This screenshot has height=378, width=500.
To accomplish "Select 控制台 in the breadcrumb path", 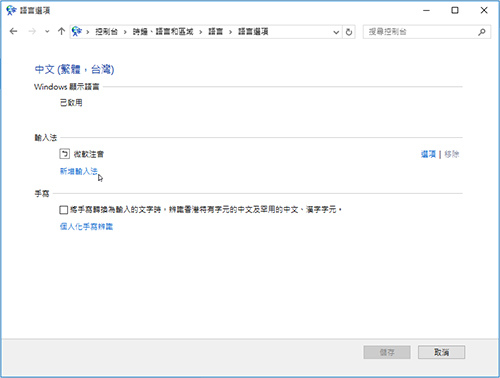I will 106,32.
